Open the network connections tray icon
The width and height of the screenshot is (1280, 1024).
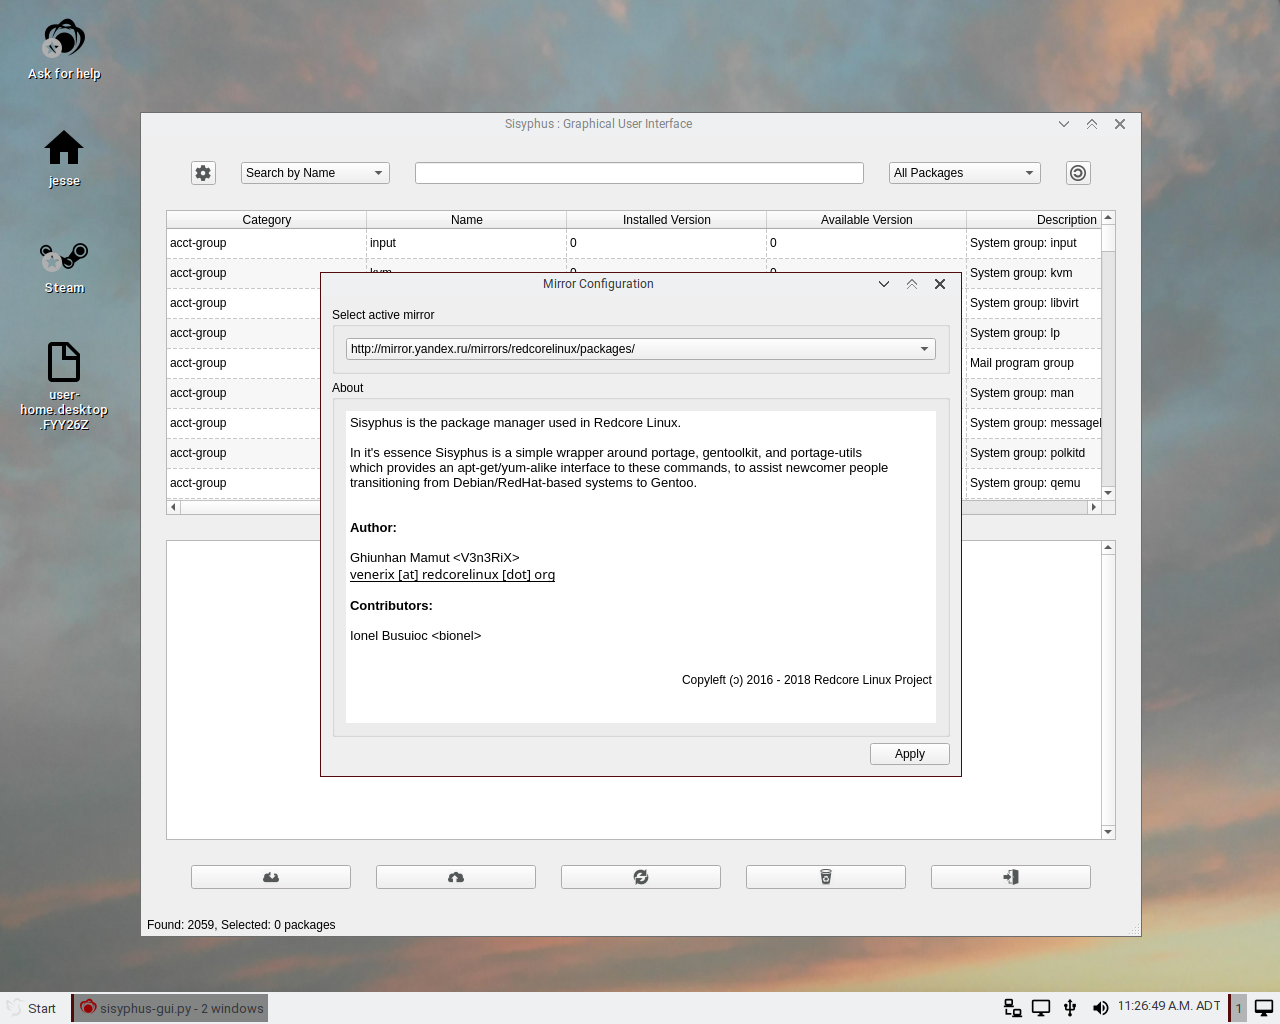pyautogui.click(x=1012, y=1008)
